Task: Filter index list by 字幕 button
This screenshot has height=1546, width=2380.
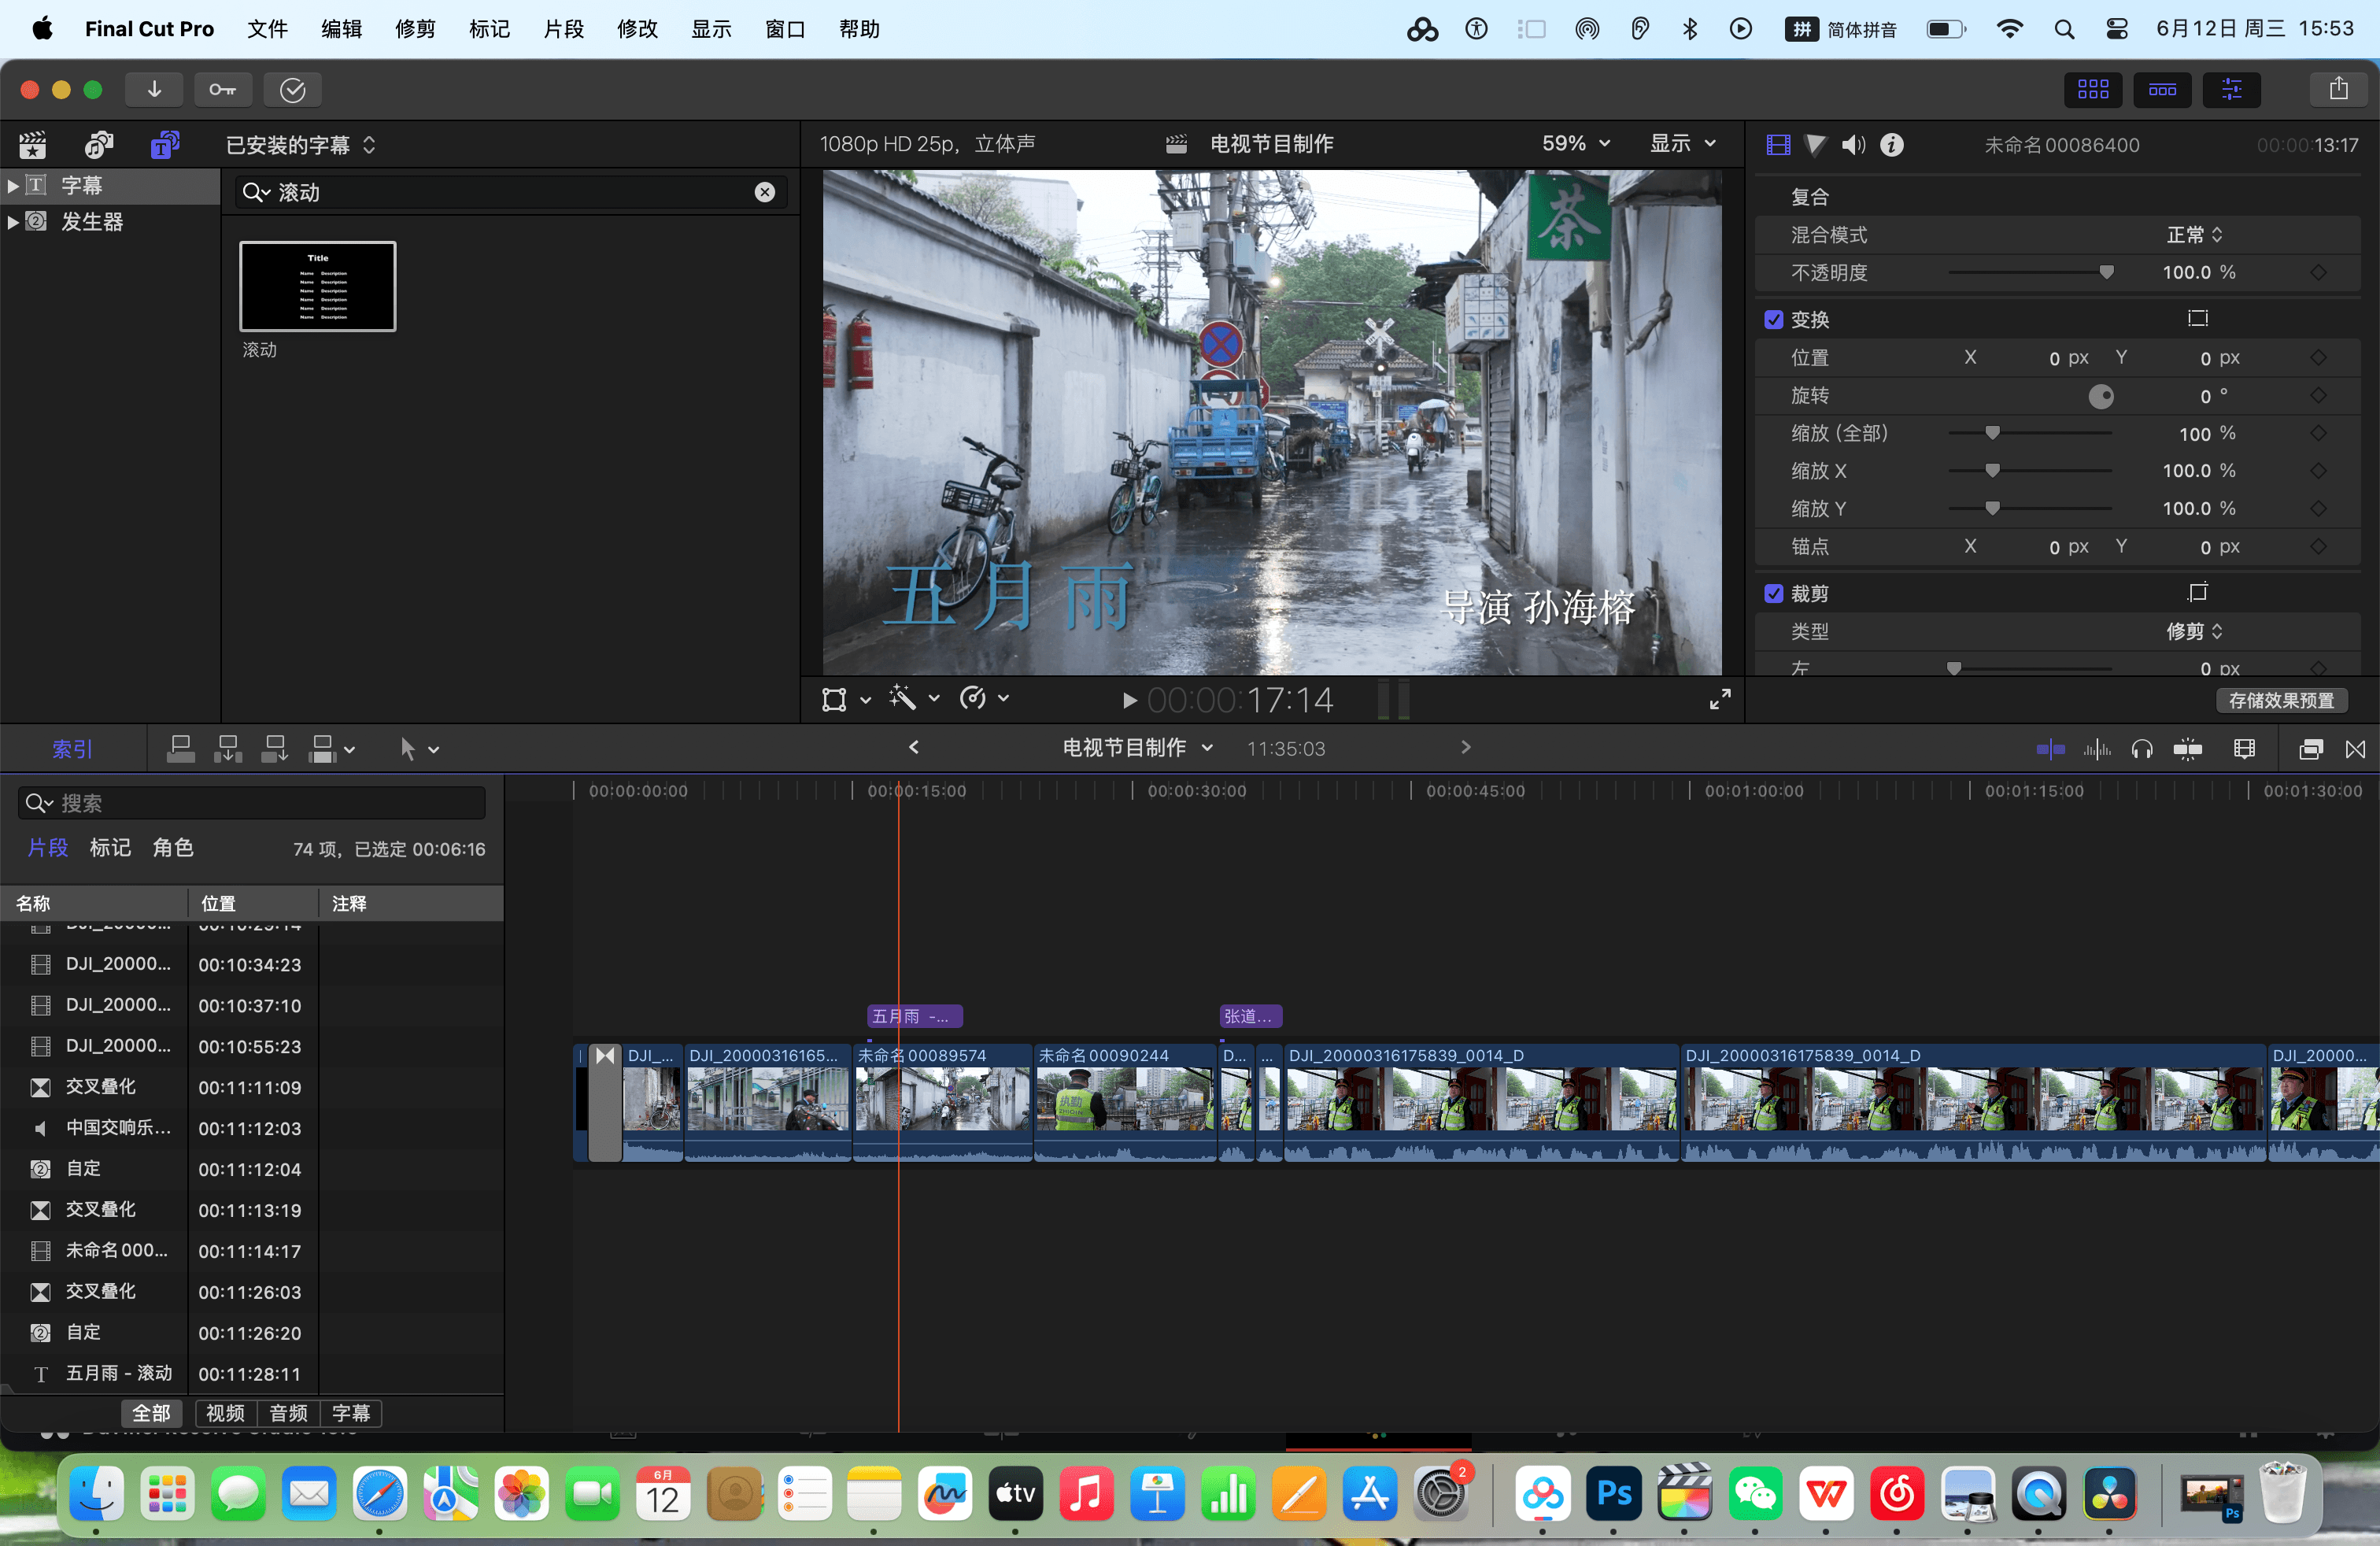Action: click(351, 1413)
